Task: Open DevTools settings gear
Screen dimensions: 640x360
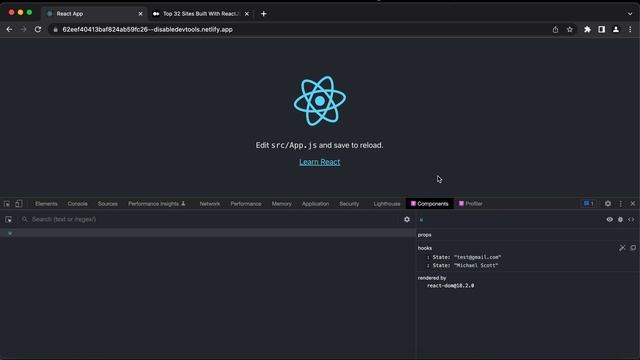Action: coord(608,204)
